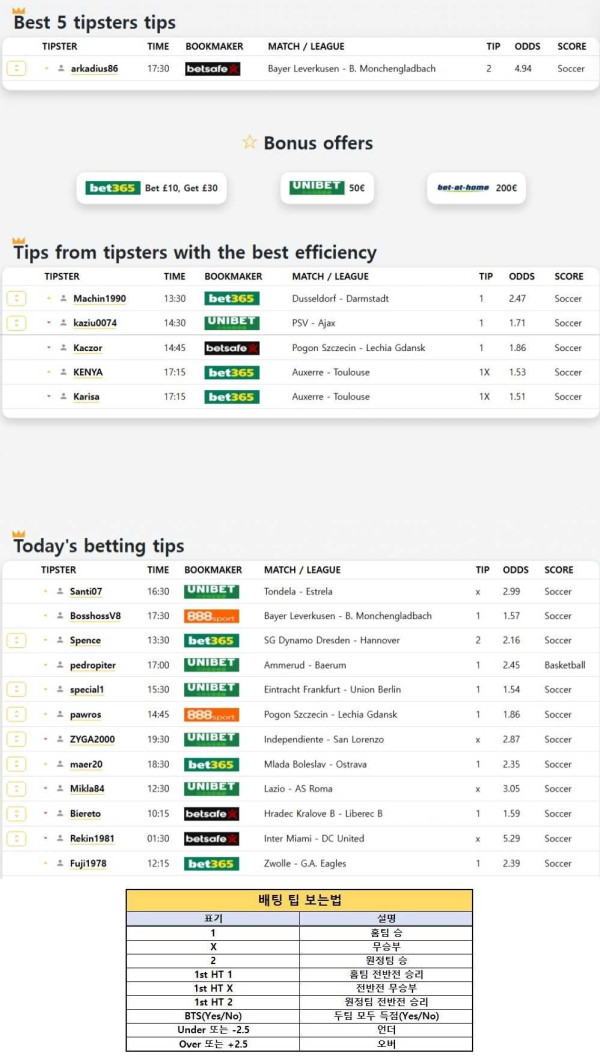Click the star icon beside Bonus offers
This screenshot has width=600, height=1059.
point(249,143)
